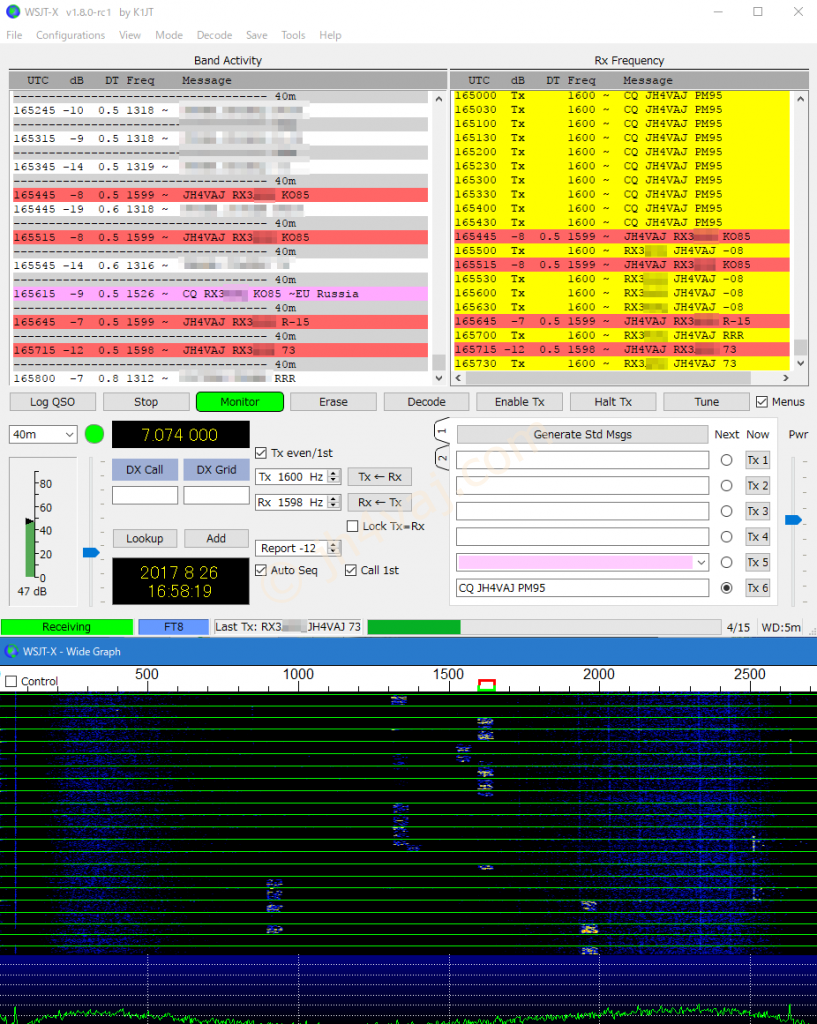This screenshot has height=1024, width=817.
Task: Select tab 2 of message panel
Action: click(442, 458)
